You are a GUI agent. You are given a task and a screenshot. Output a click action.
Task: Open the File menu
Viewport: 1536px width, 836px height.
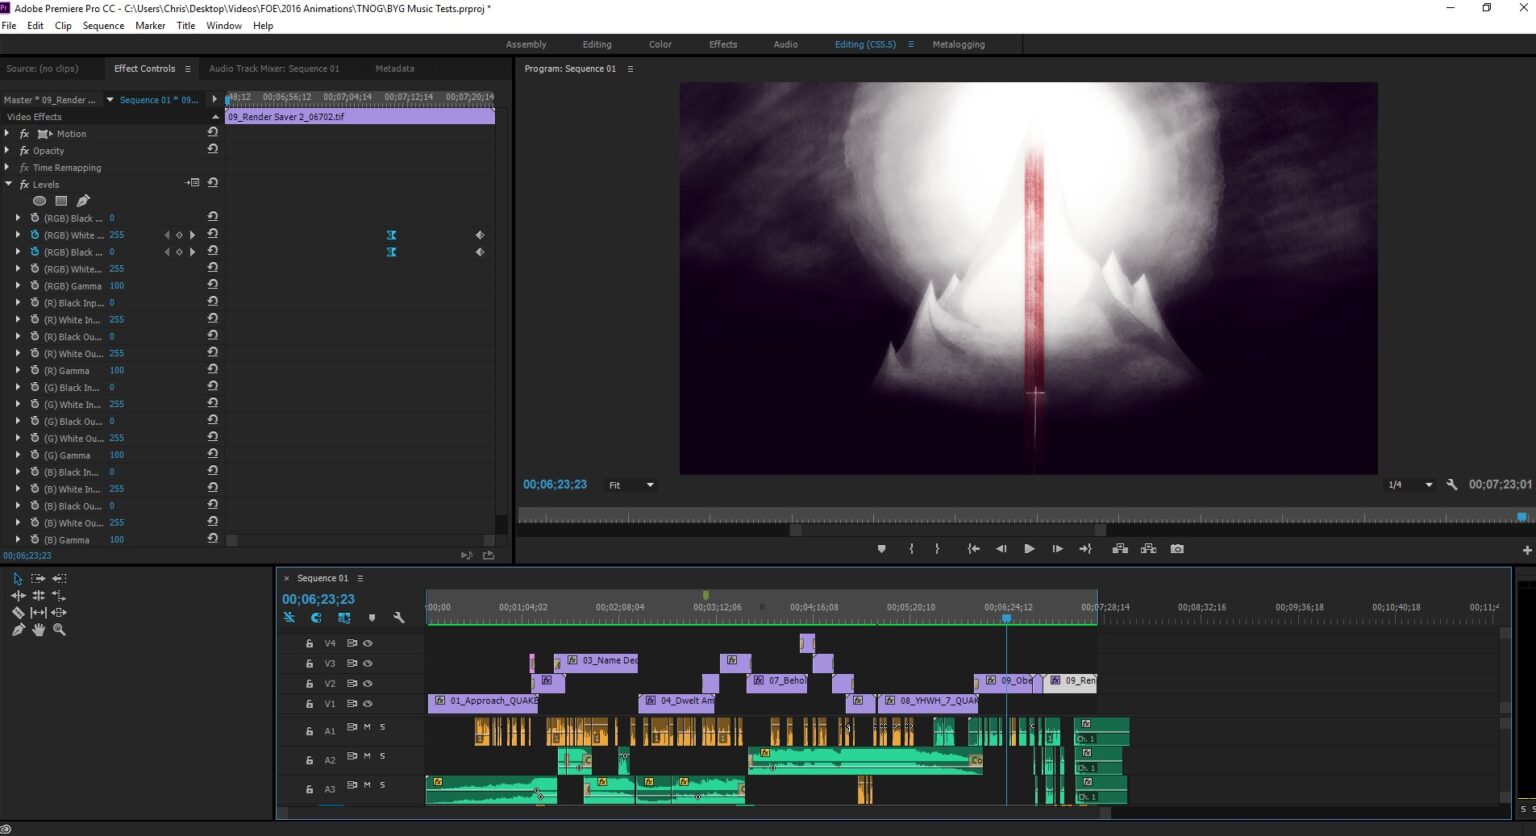(9, 26)
